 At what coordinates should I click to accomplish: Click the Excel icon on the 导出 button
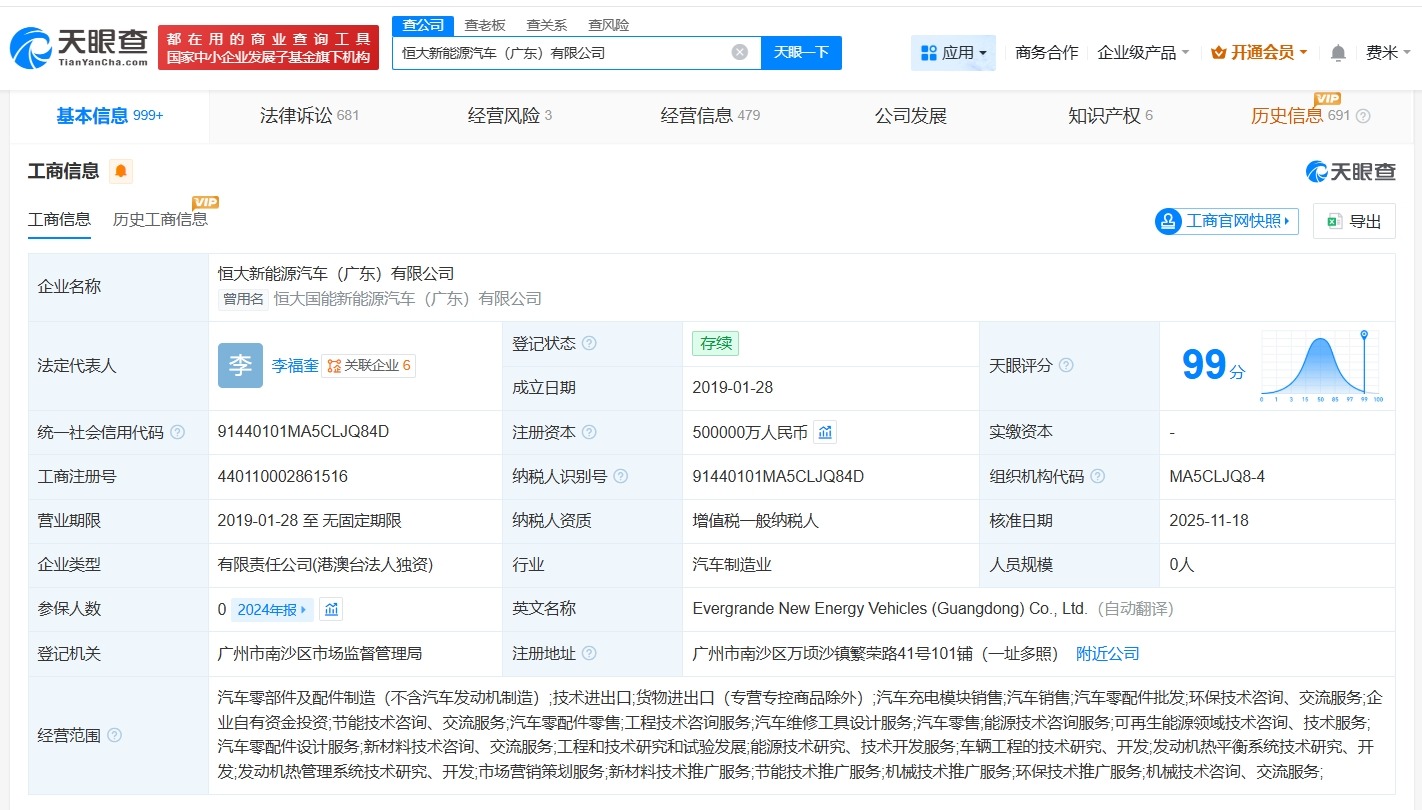(x=1334, y=220)
